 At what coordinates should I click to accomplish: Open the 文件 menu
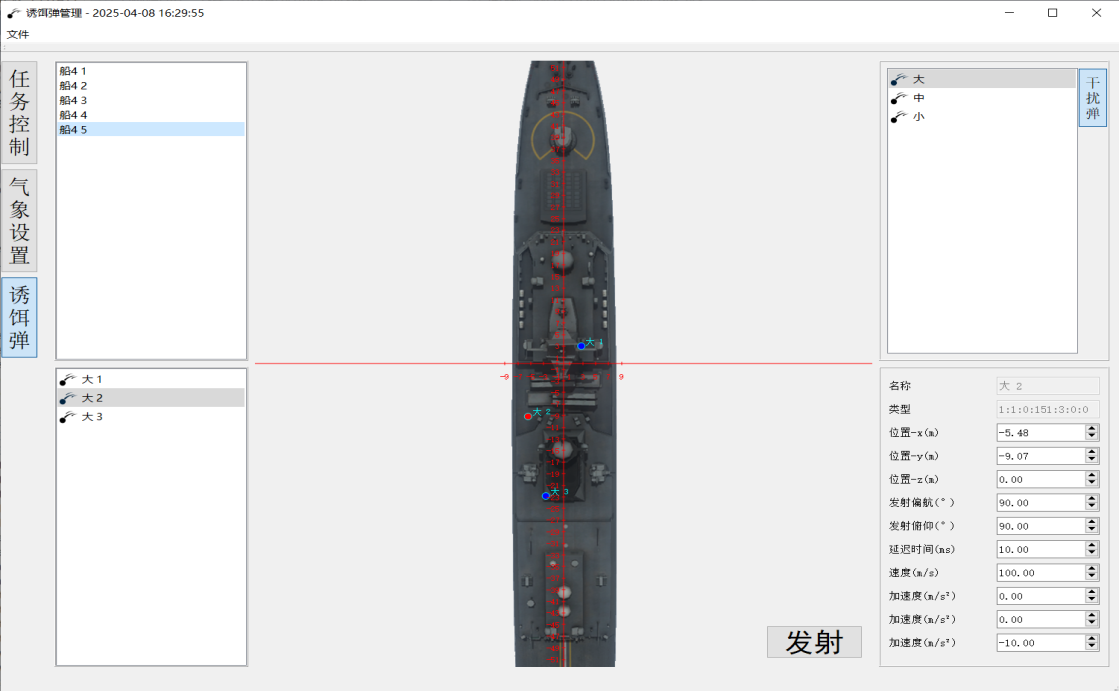(x=18, y=34)
